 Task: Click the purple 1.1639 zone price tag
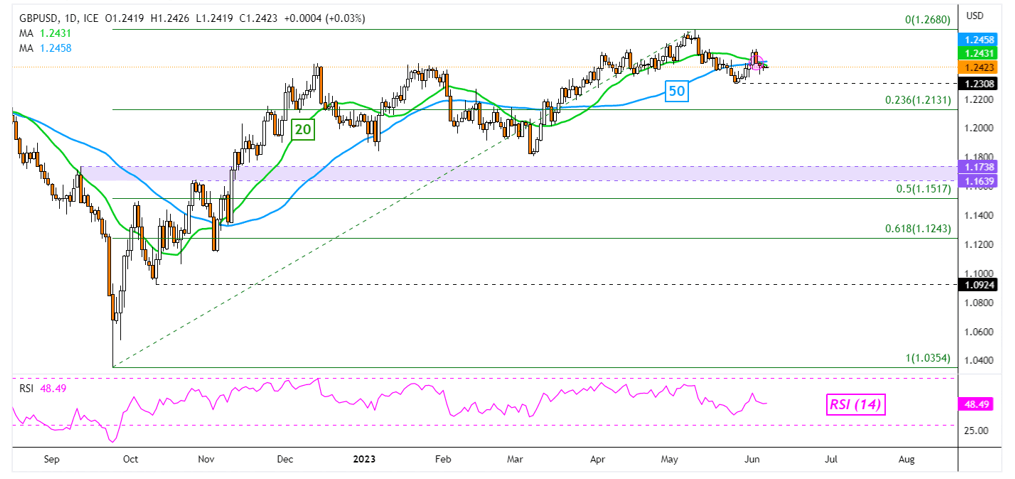coord(979,179)
